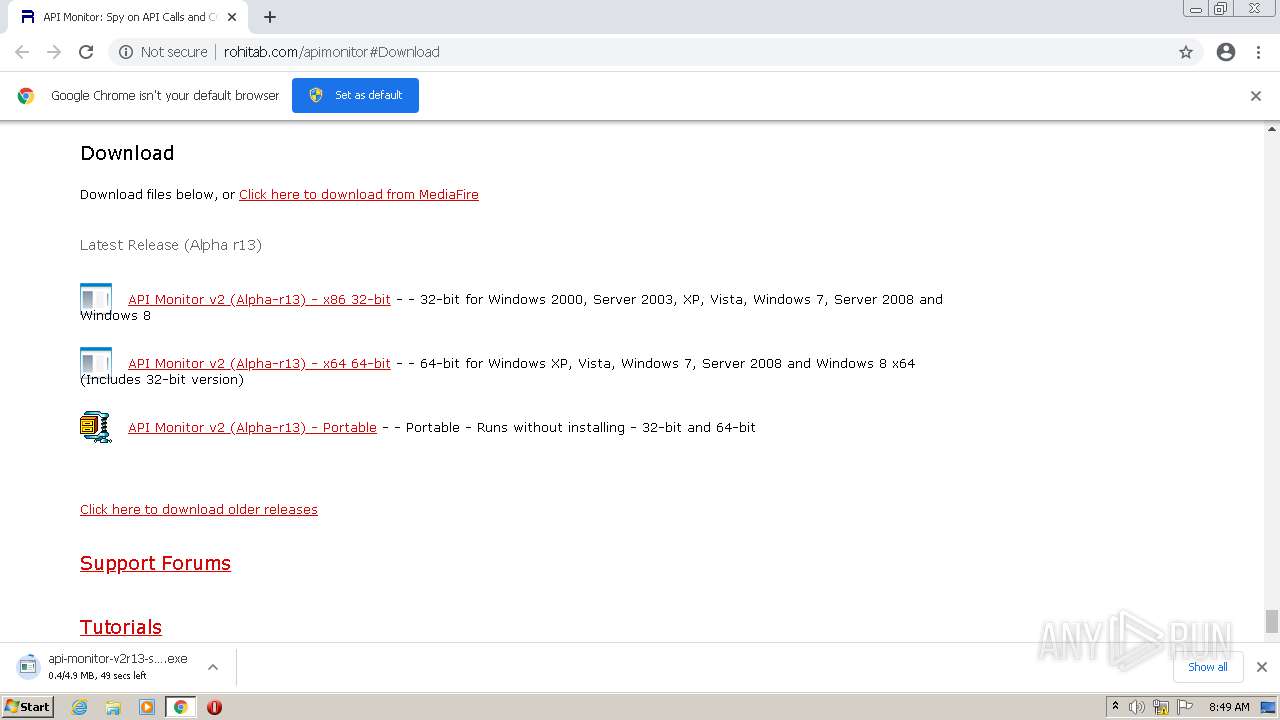Click the network tray icon

[1161, 707]
